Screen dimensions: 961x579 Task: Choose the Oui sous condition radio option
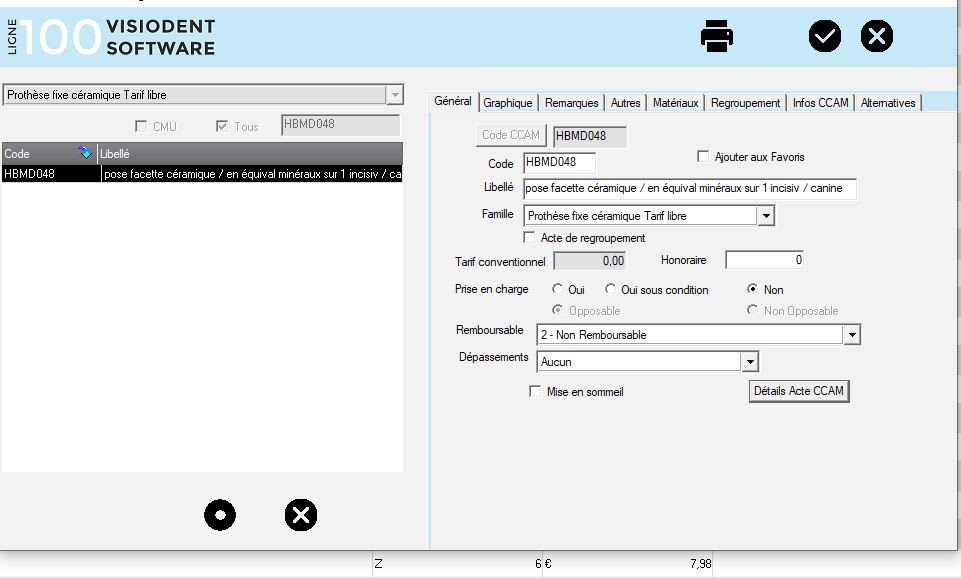610,290
